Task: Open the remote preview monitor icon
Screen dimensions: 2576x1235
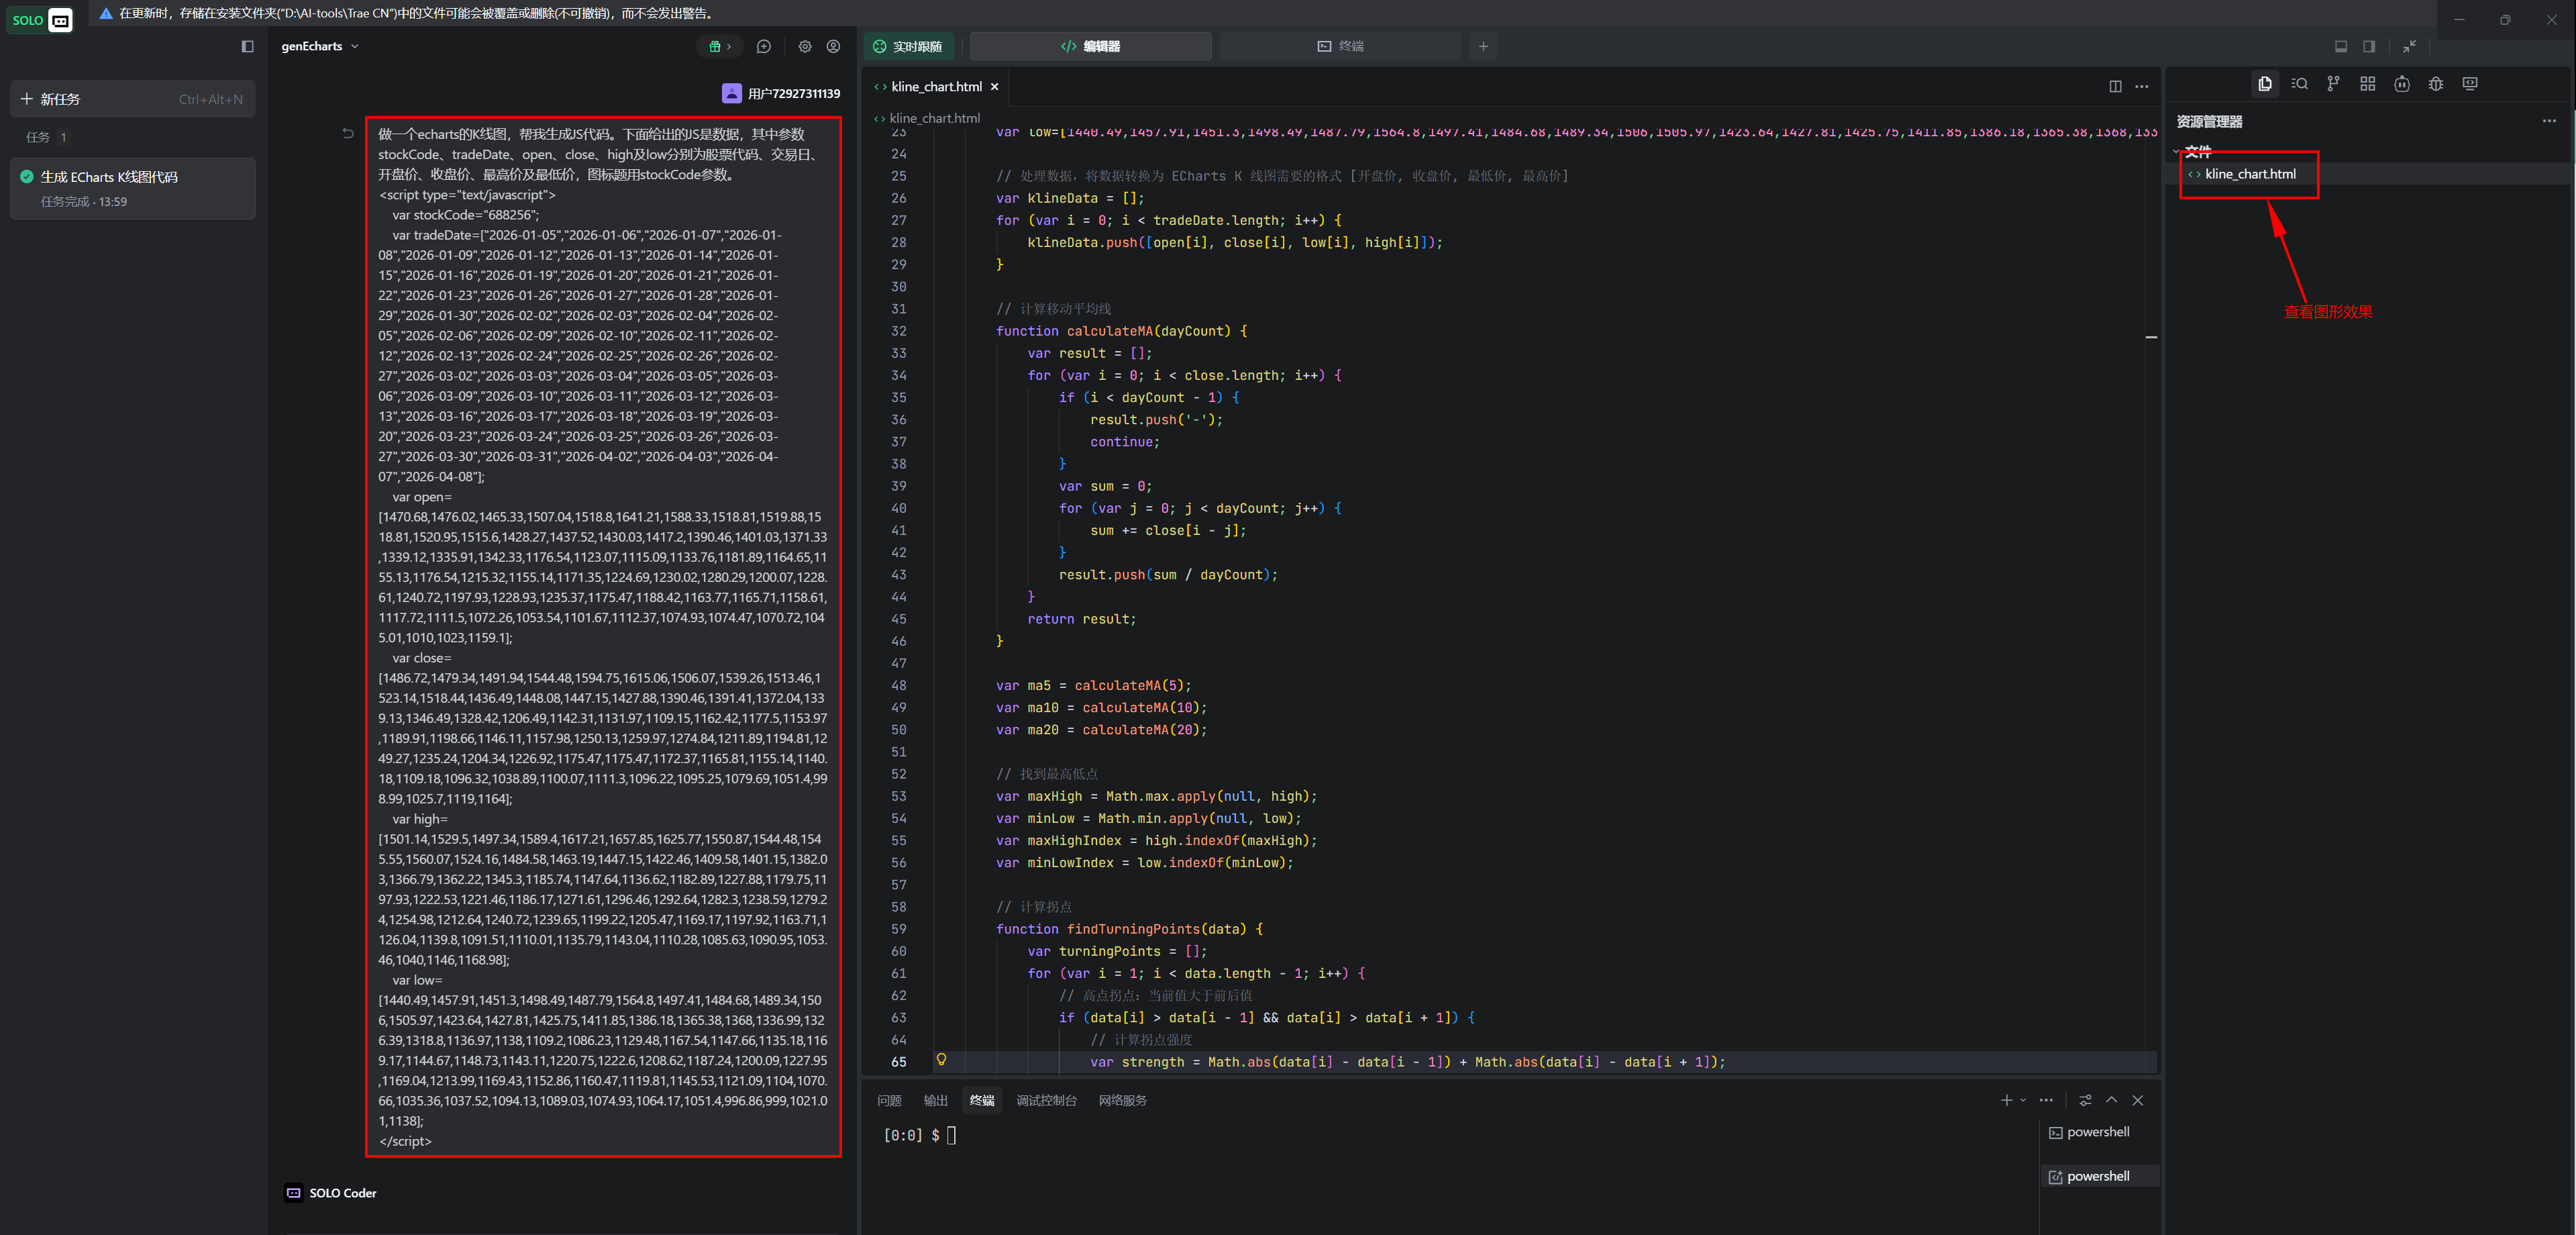Action: pyautogui.click(x=2470, y=84)
